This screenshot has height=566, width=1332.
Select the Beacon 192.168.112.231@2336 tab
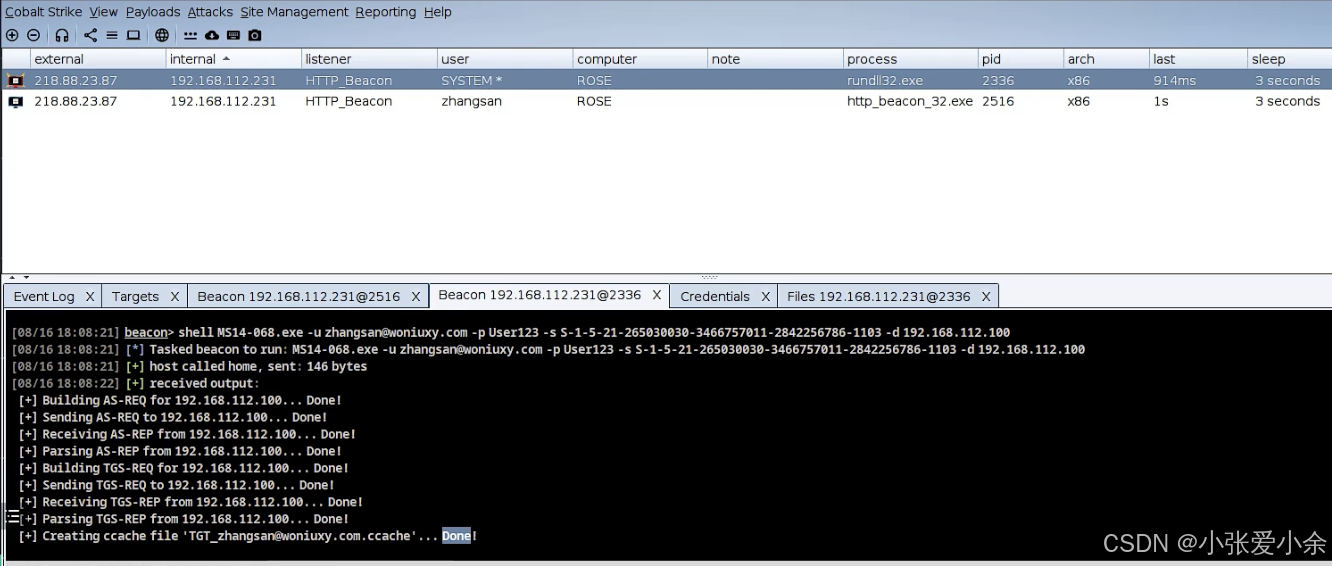click(540, 295)
